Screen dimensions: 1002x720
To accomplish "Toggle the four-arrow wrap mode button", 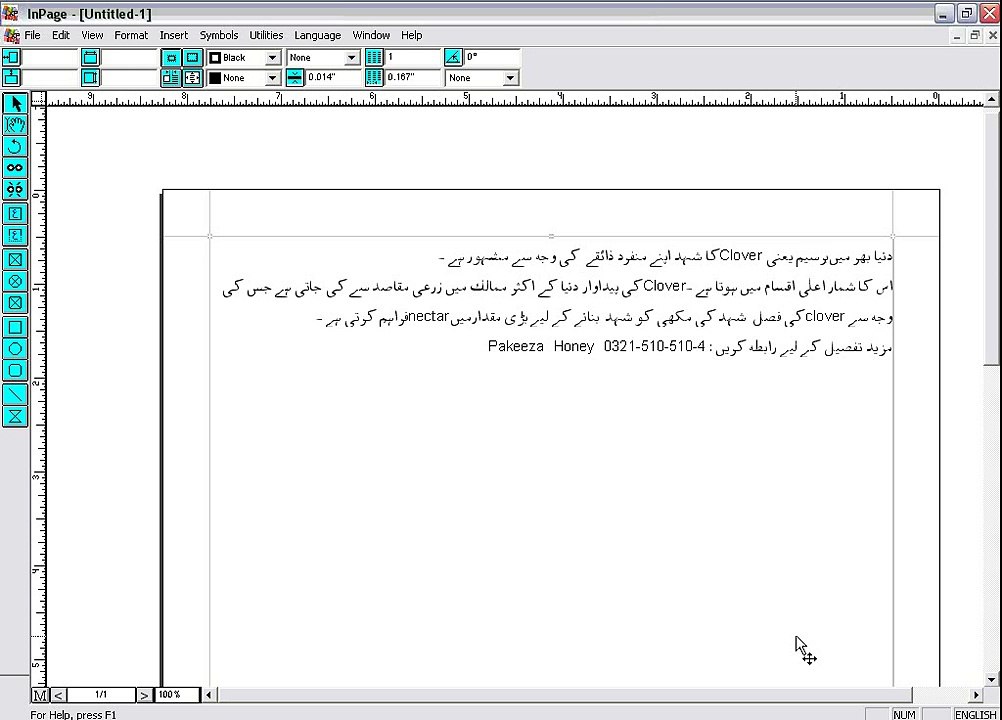I will click(x=192, y=78).
